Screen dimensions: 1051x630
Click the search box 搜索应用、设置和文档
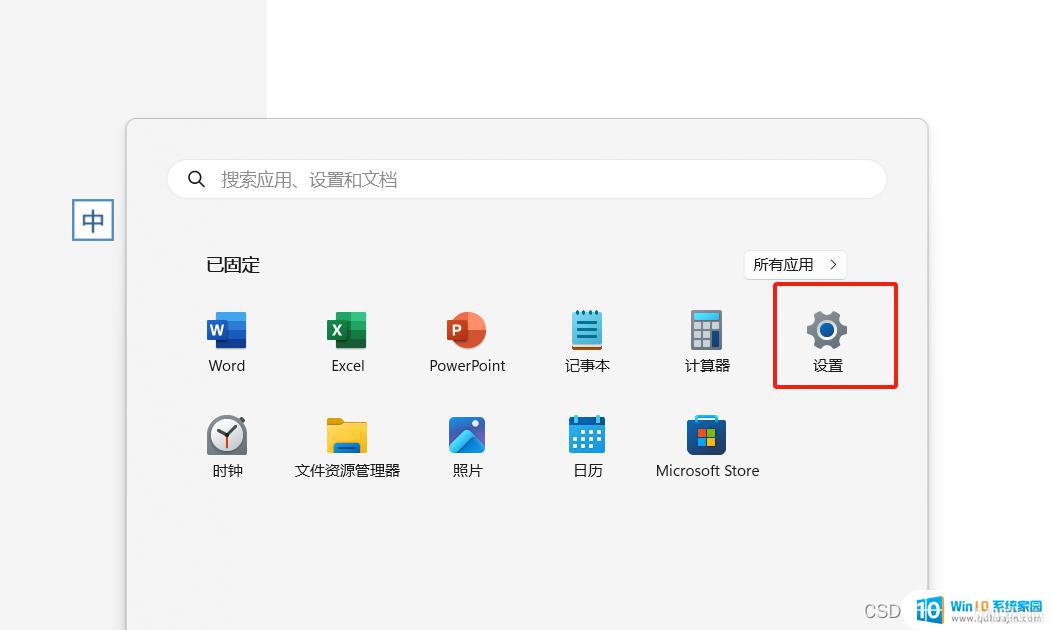point(527,179)
